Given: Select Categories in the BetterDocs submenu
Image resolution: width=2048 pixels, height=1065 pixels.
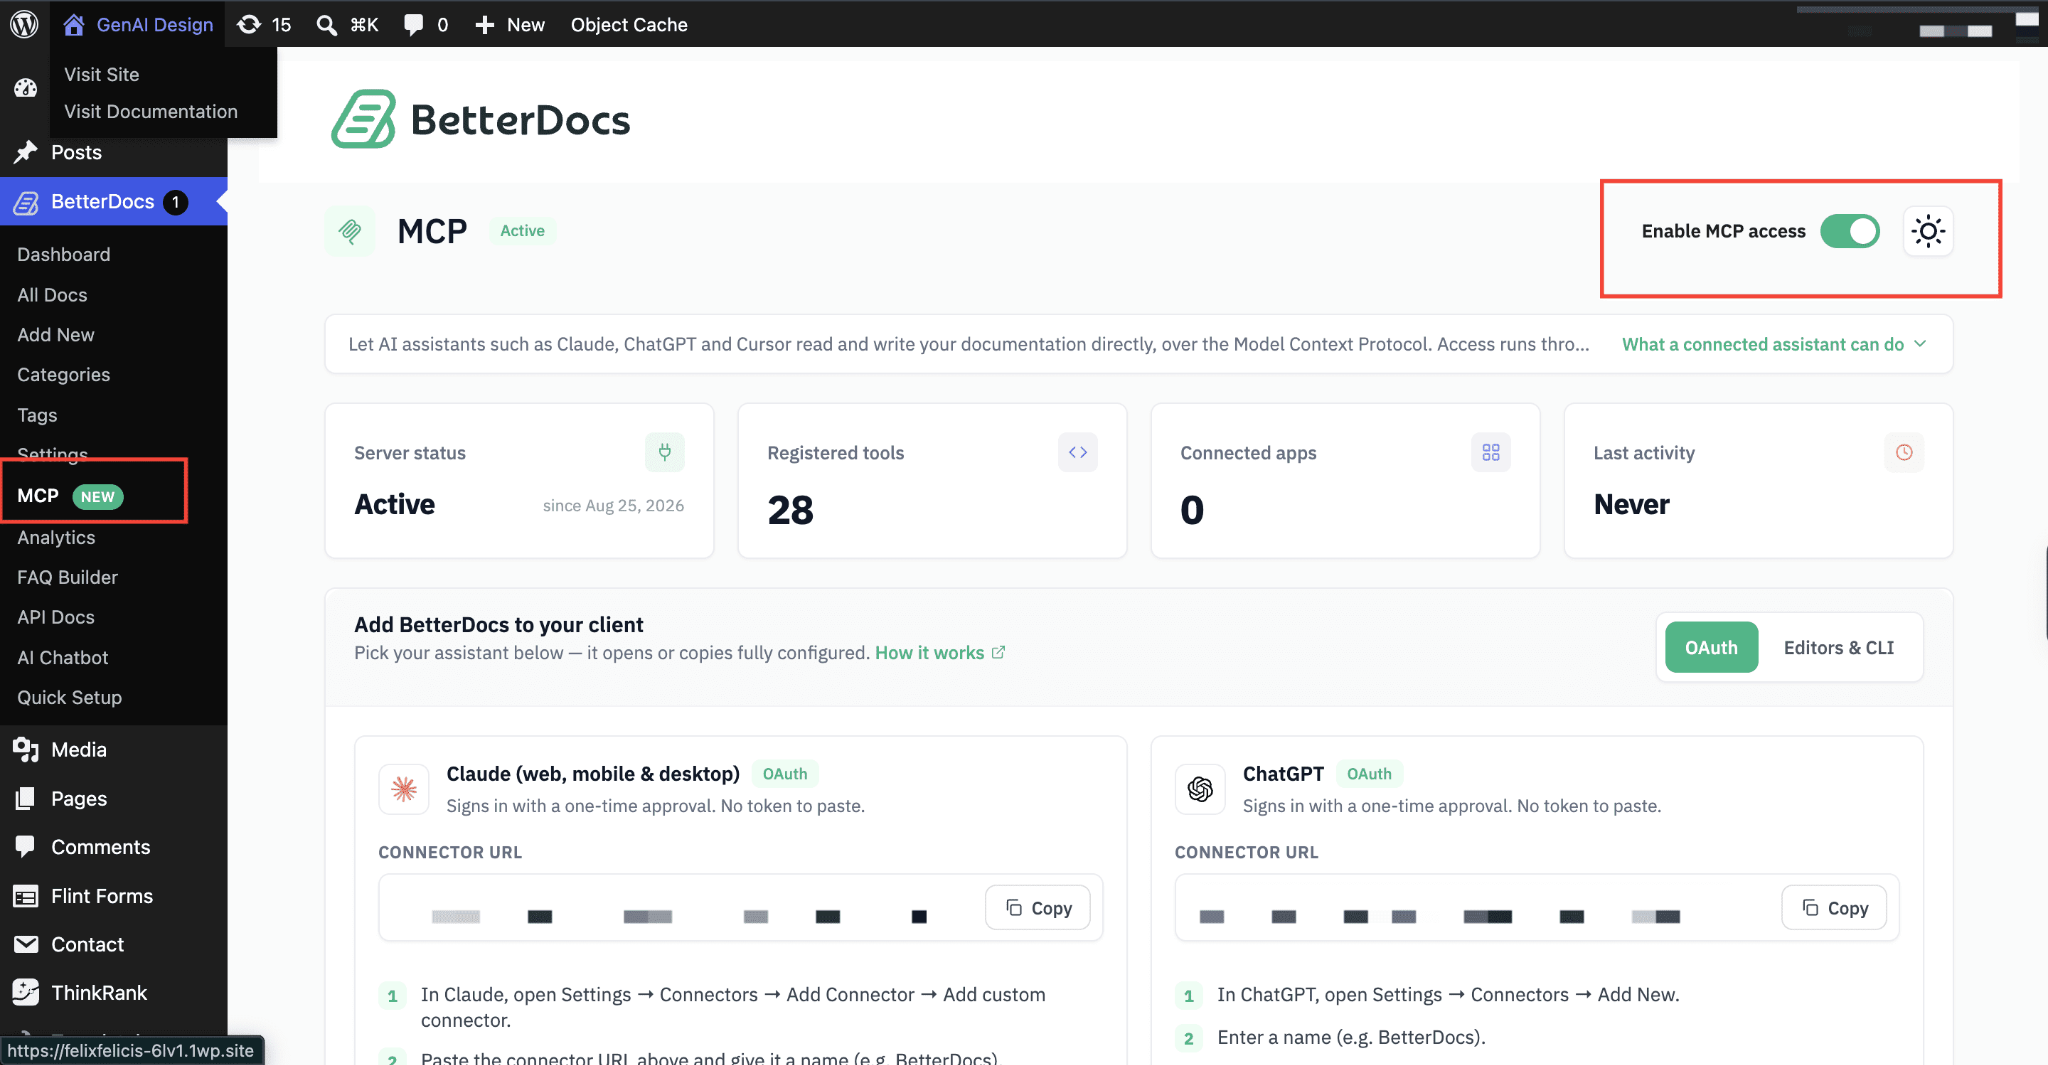Looking at the screenshot, I should (63, 375).
